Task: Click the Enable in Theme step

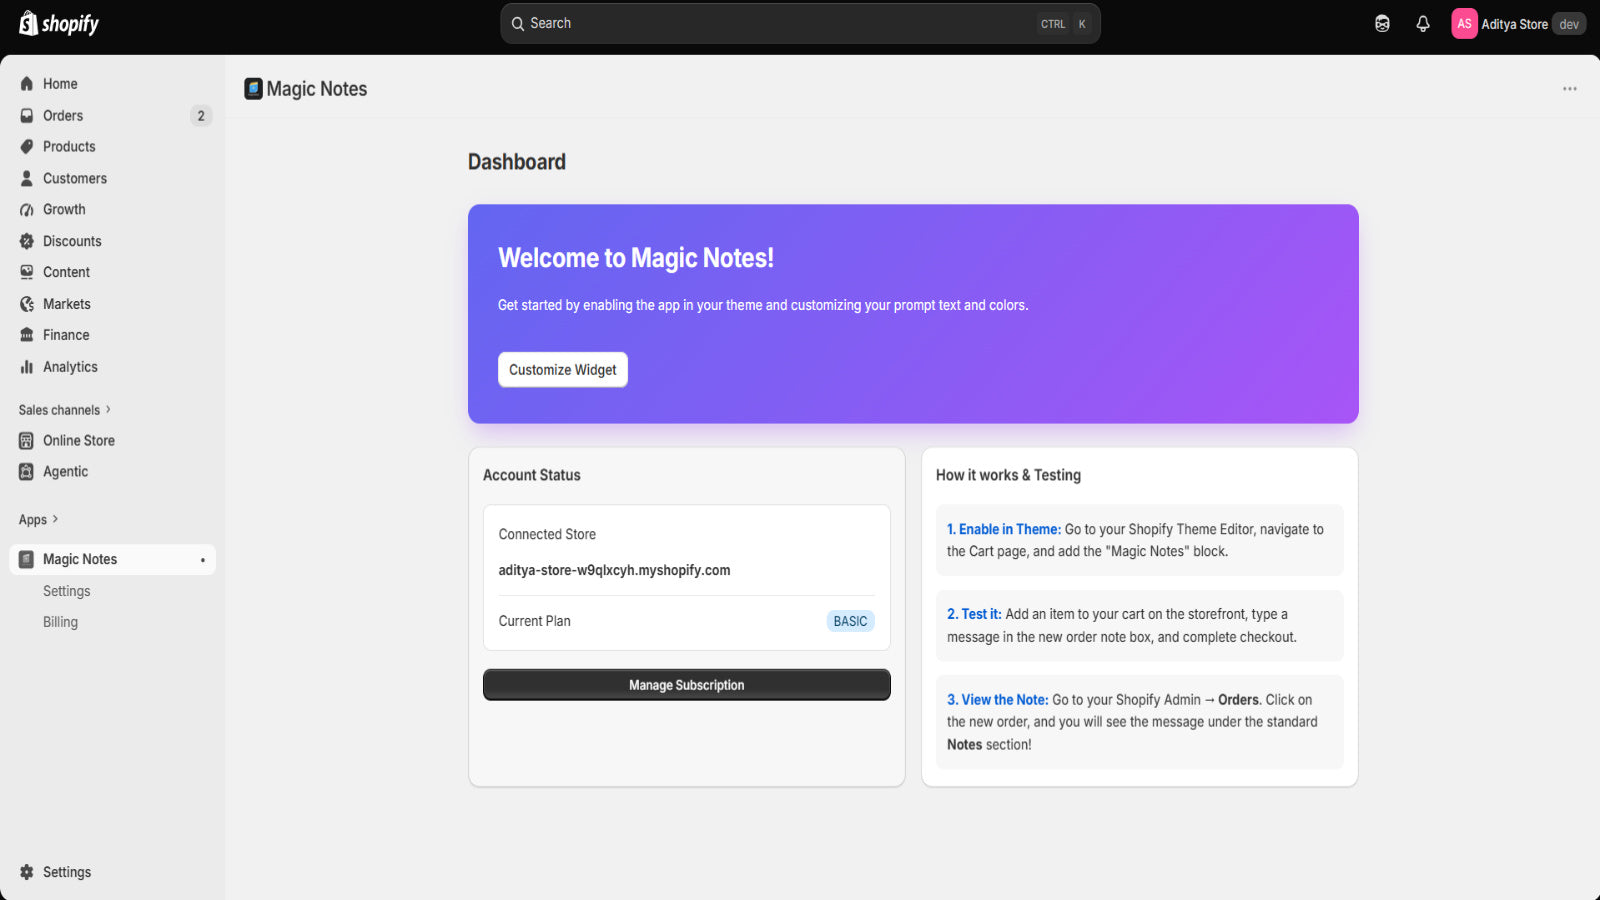Action: [x=1140, y=540]
